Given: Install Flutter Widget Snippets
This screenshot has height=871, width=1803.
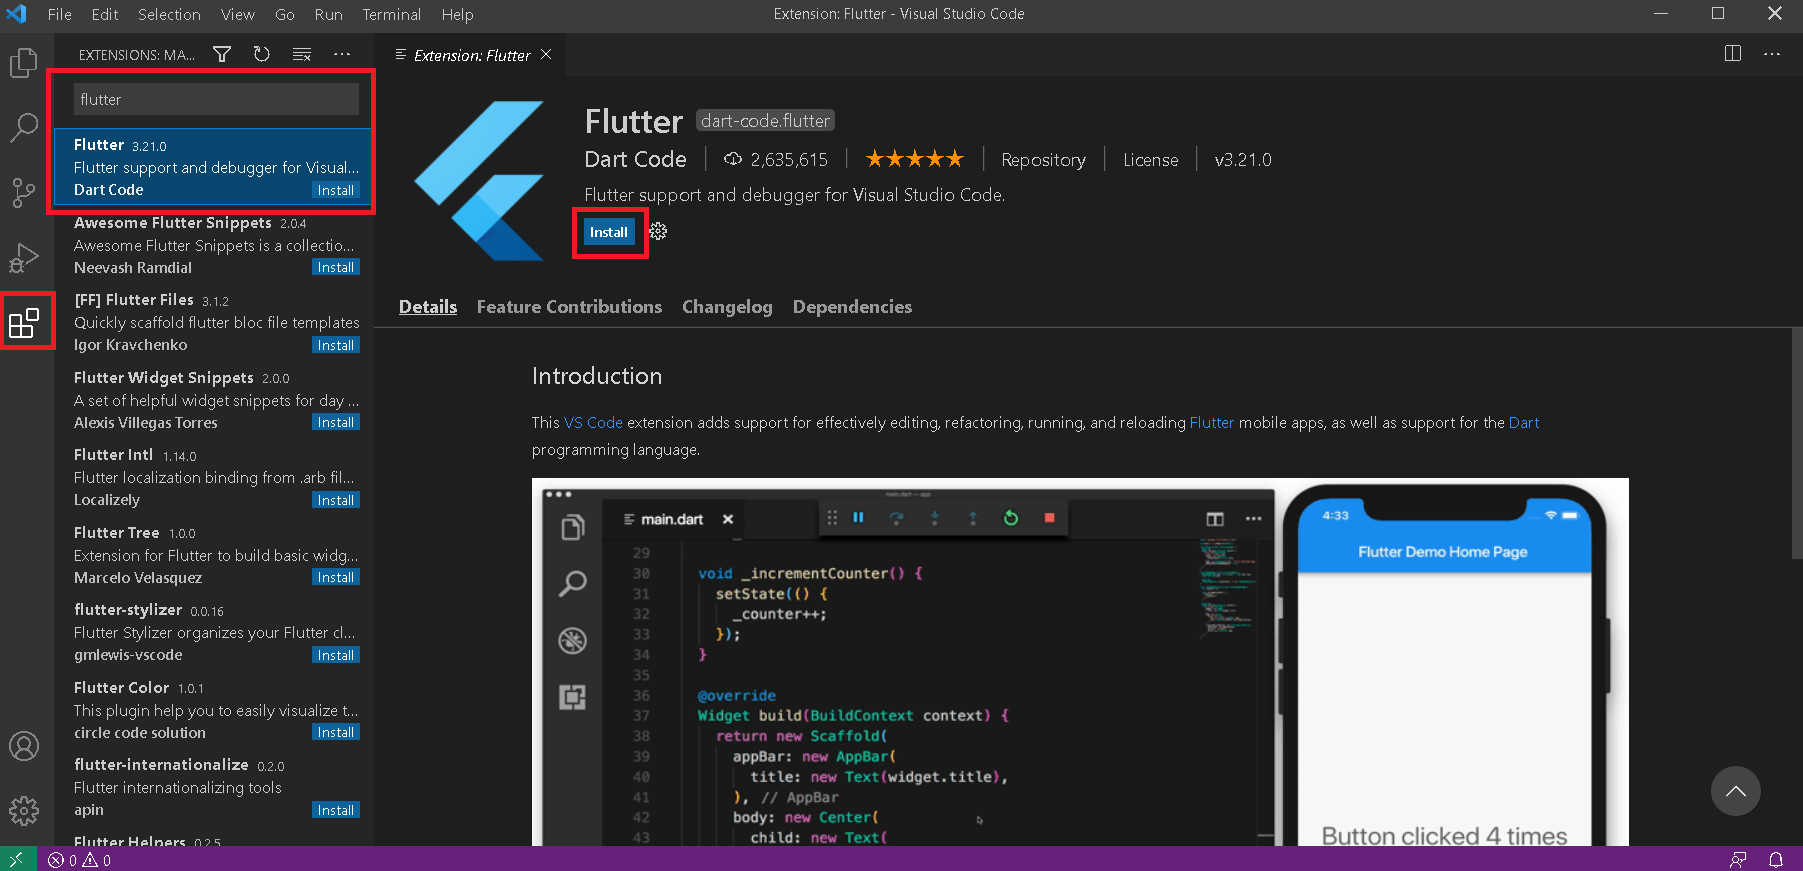Looking at the screenshot, I should 335,422.
